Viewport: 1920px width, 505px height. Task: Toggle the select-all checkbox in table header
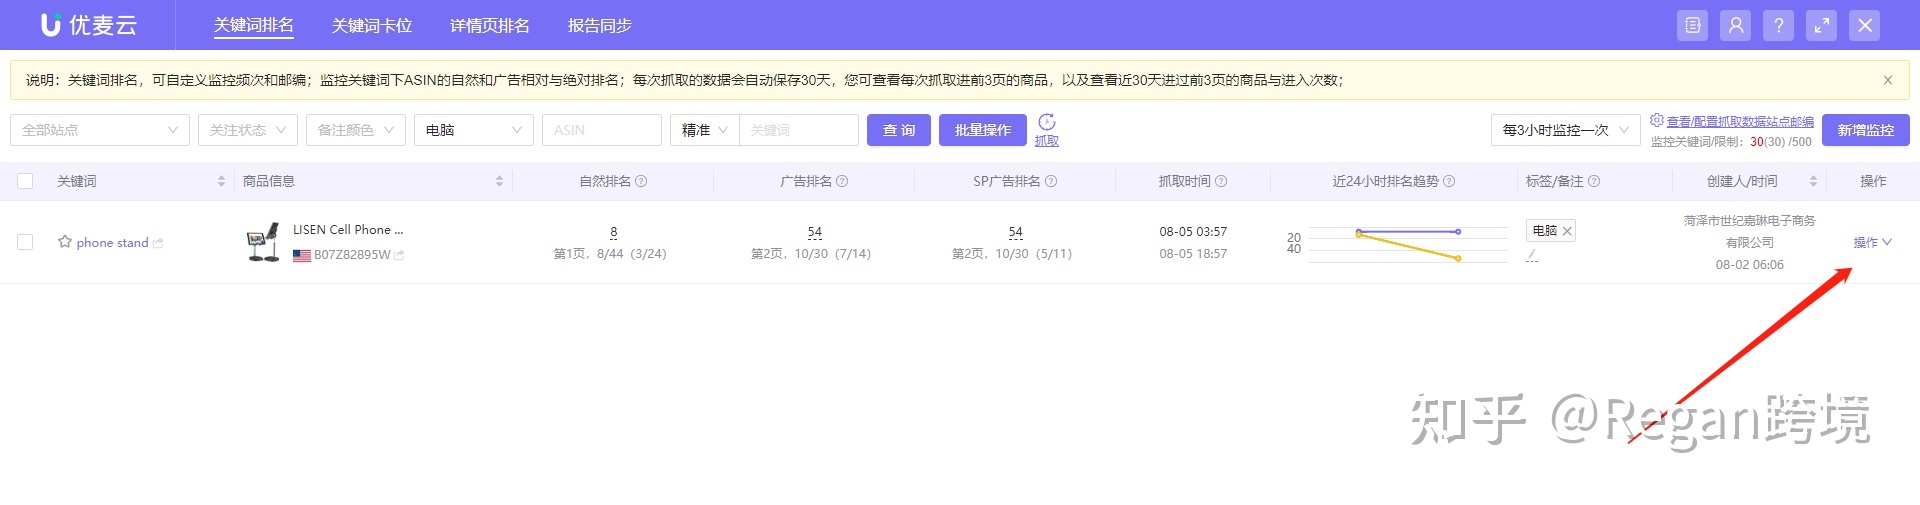(x=25, y=181)
